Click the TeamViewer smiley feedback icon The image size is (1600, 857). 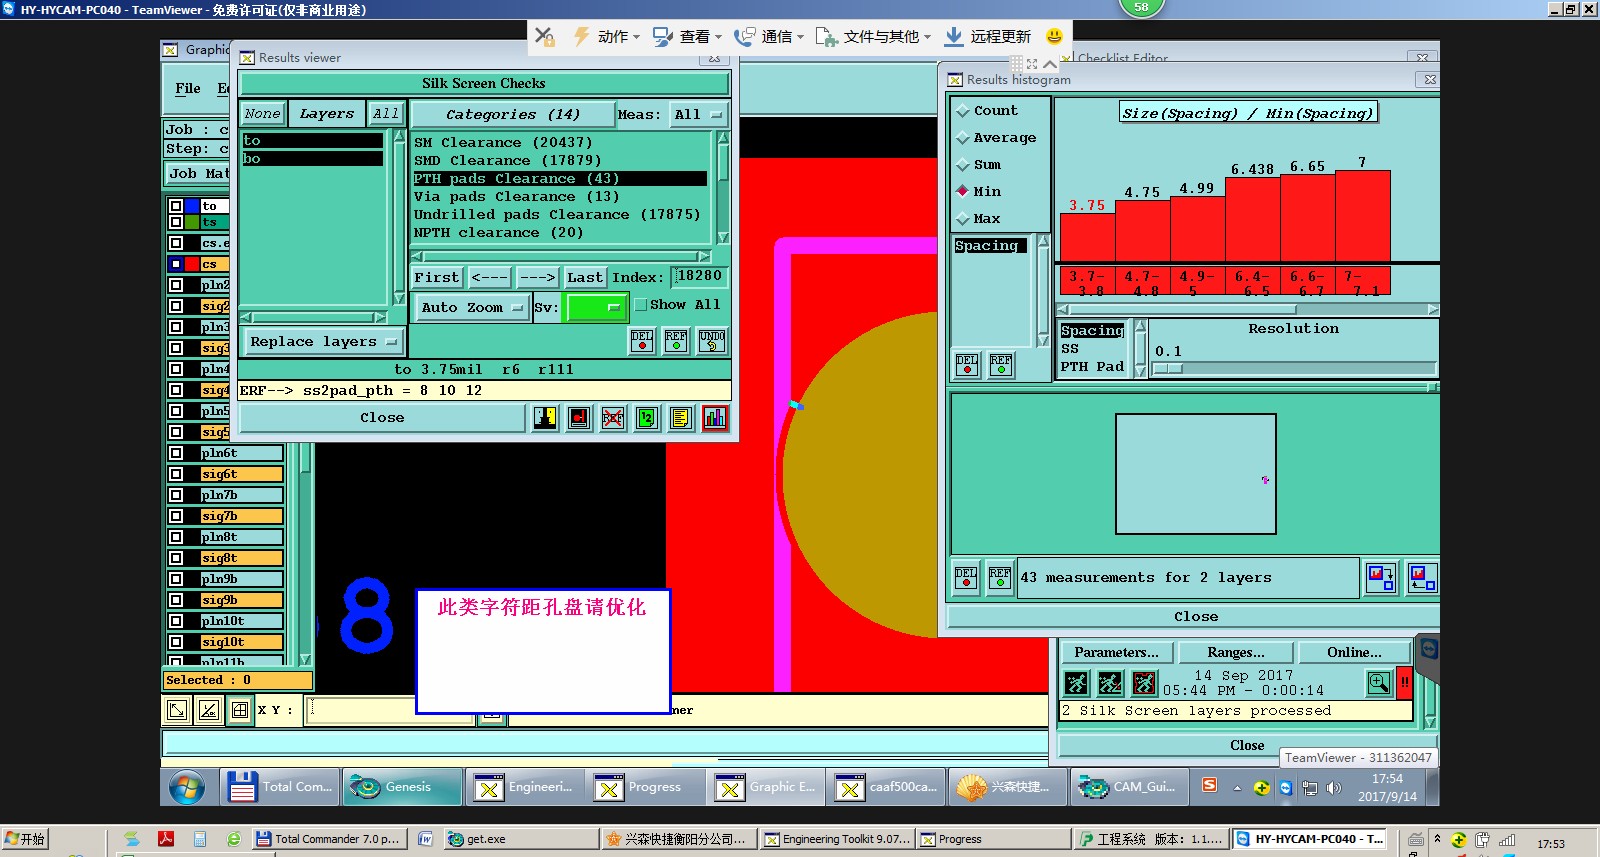pyautogui.click(x=1054, y=36)
